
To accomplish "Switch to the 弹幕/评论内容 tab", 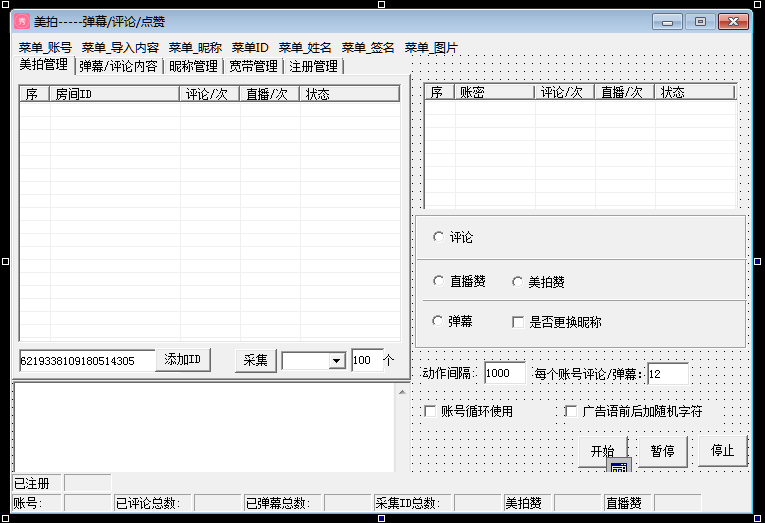I will pos(119,66).
